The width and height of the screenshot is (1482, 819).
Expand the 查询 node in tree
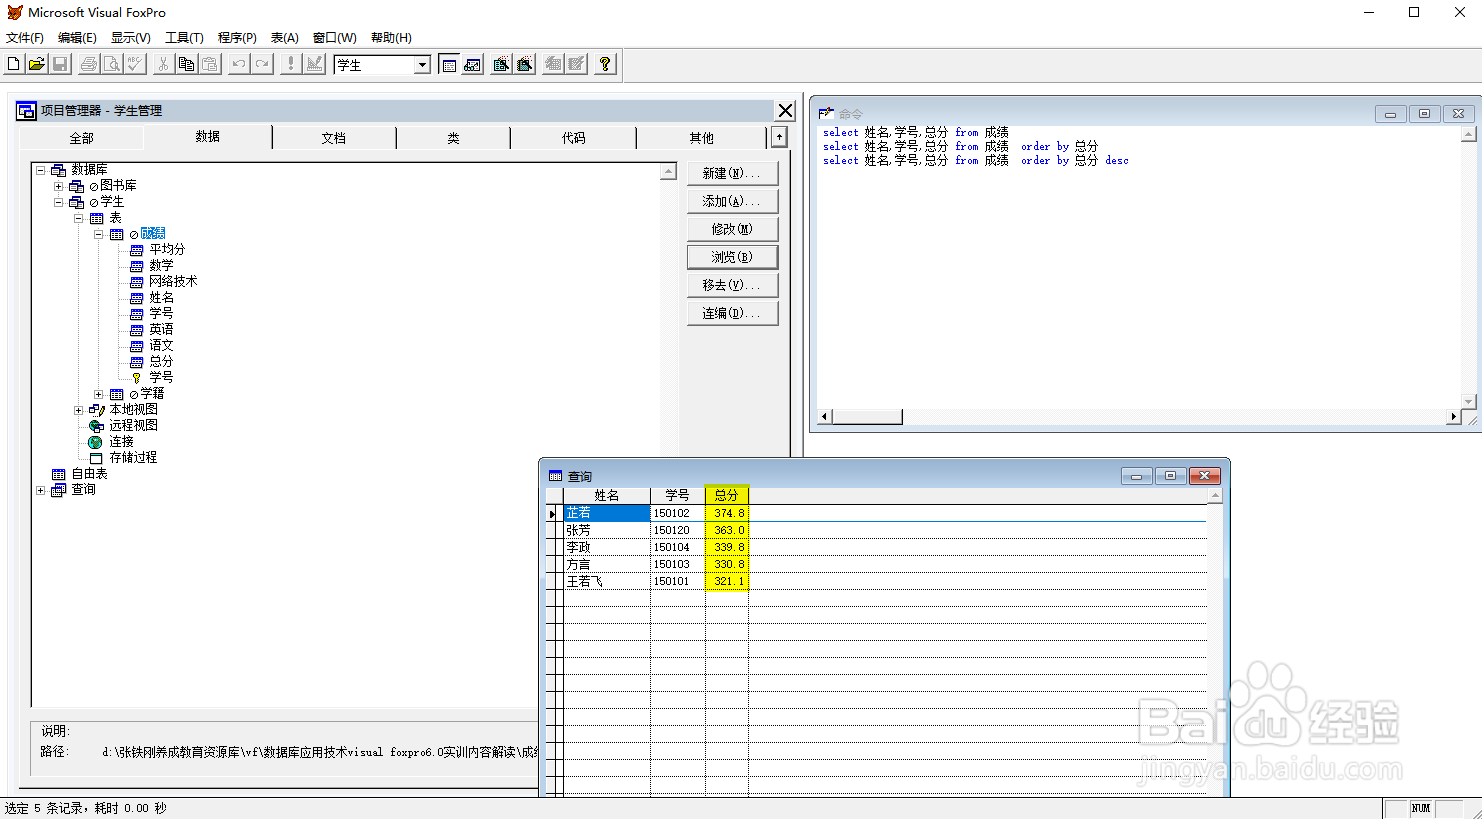coord(41,490)
